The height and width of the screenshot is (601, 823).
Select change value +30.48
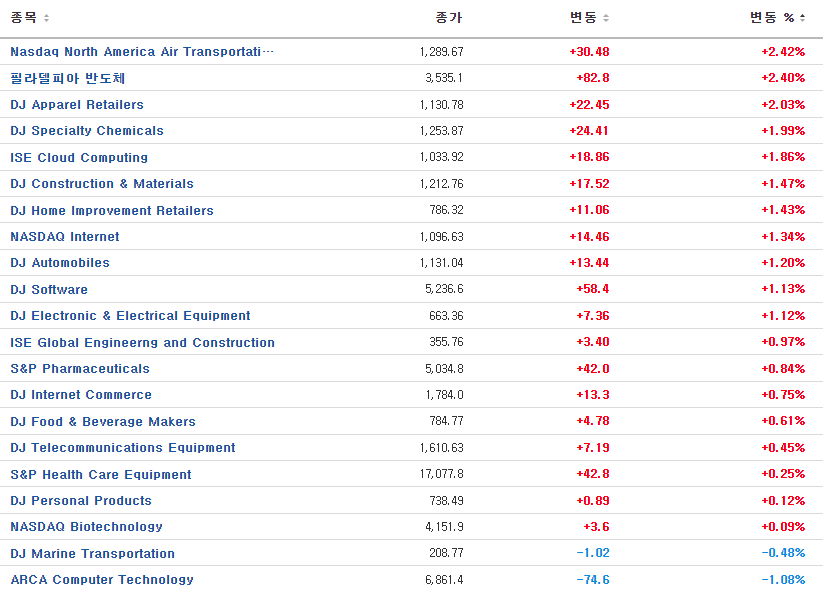pos(589,52)
